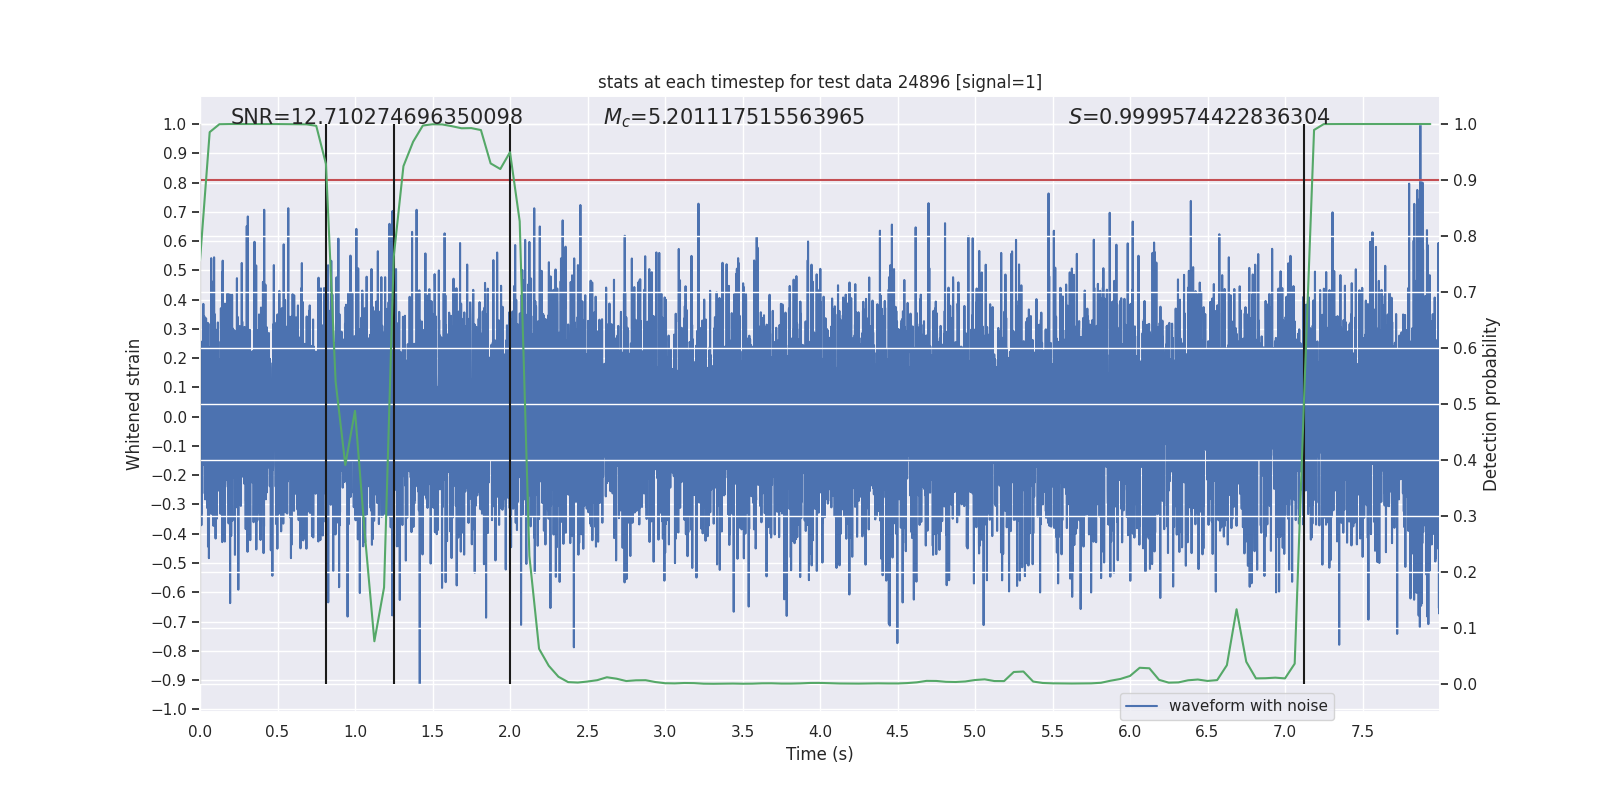The image size is (1600, 800).
Task: Click the black vertical marker near 0.8 seconds
Action: pos(326,404)
